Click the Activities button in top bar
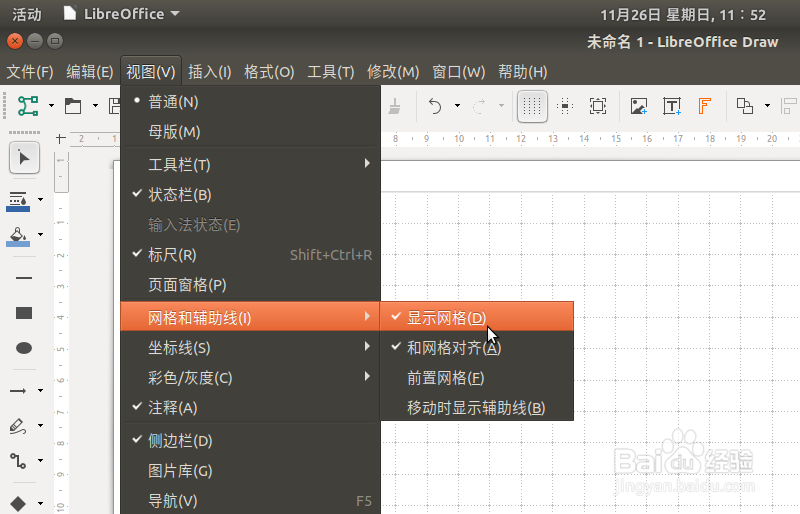 tap(27, 14)
